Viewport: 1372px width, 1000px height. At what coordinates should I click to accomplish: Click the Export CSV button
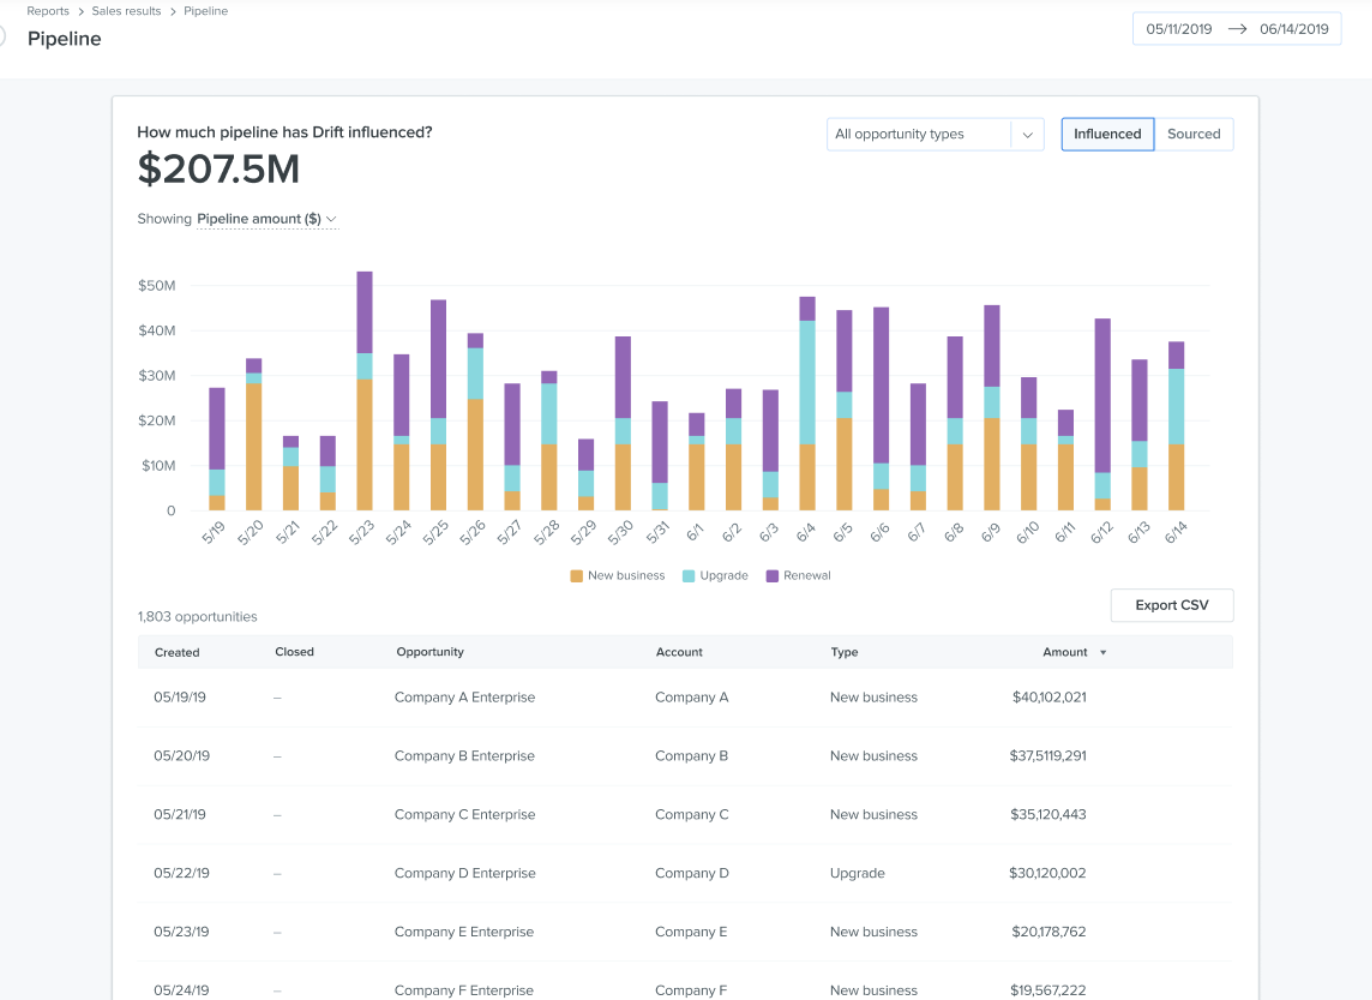click(1172, 605)
